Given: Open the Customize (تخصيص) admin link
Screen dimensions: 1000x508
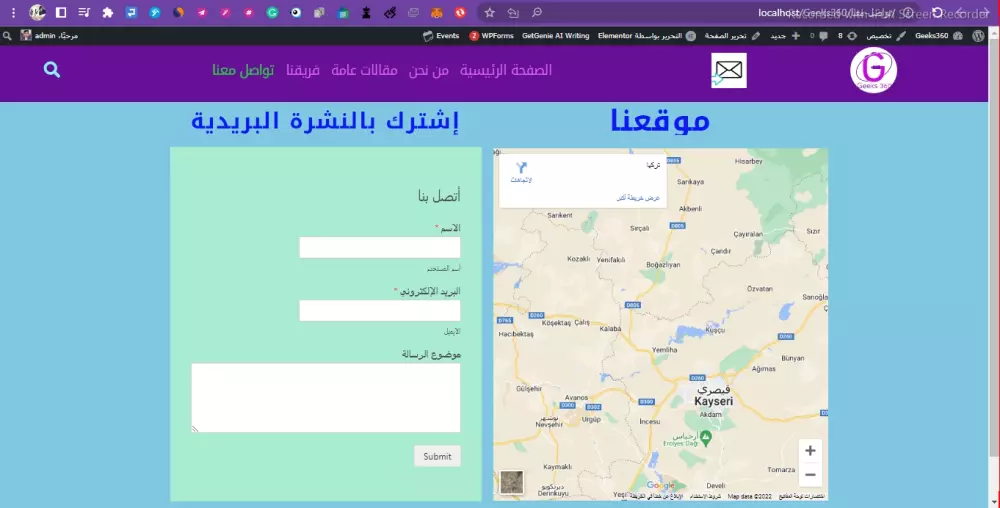Looking at the screenshot, I should 885,36.
